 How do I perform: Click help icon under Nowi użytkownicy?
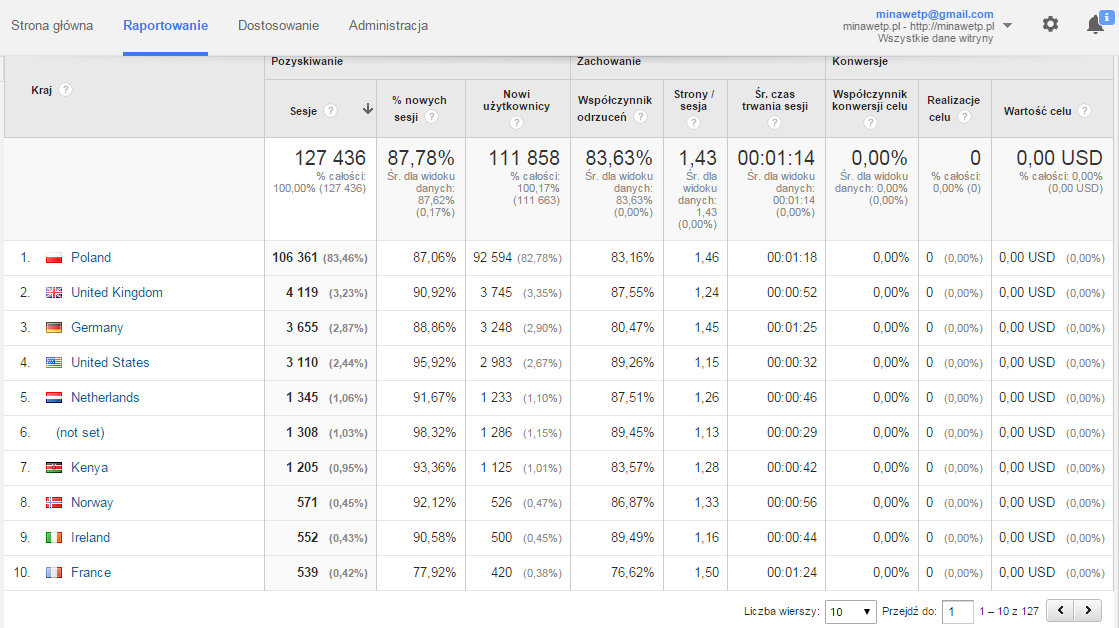[x=516, y=123]
